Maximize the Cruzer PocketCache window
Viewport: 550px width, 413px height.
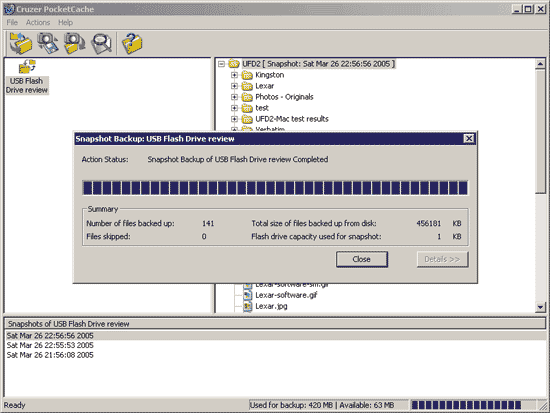click(528, 9)
